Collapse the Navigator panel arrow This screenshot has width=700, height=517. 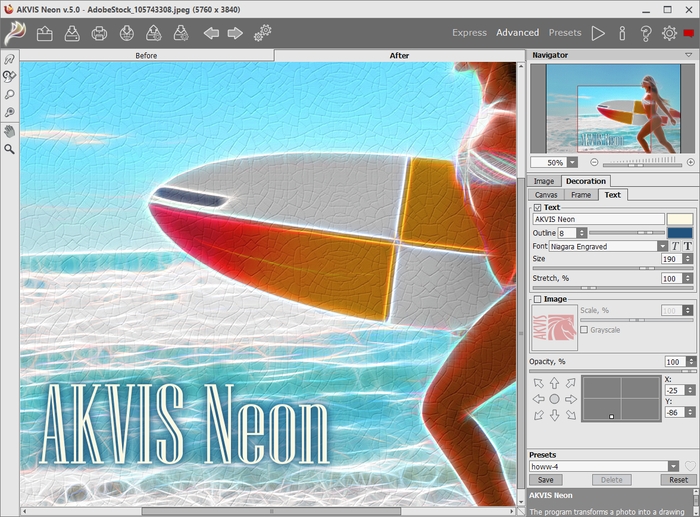[688, 55]
